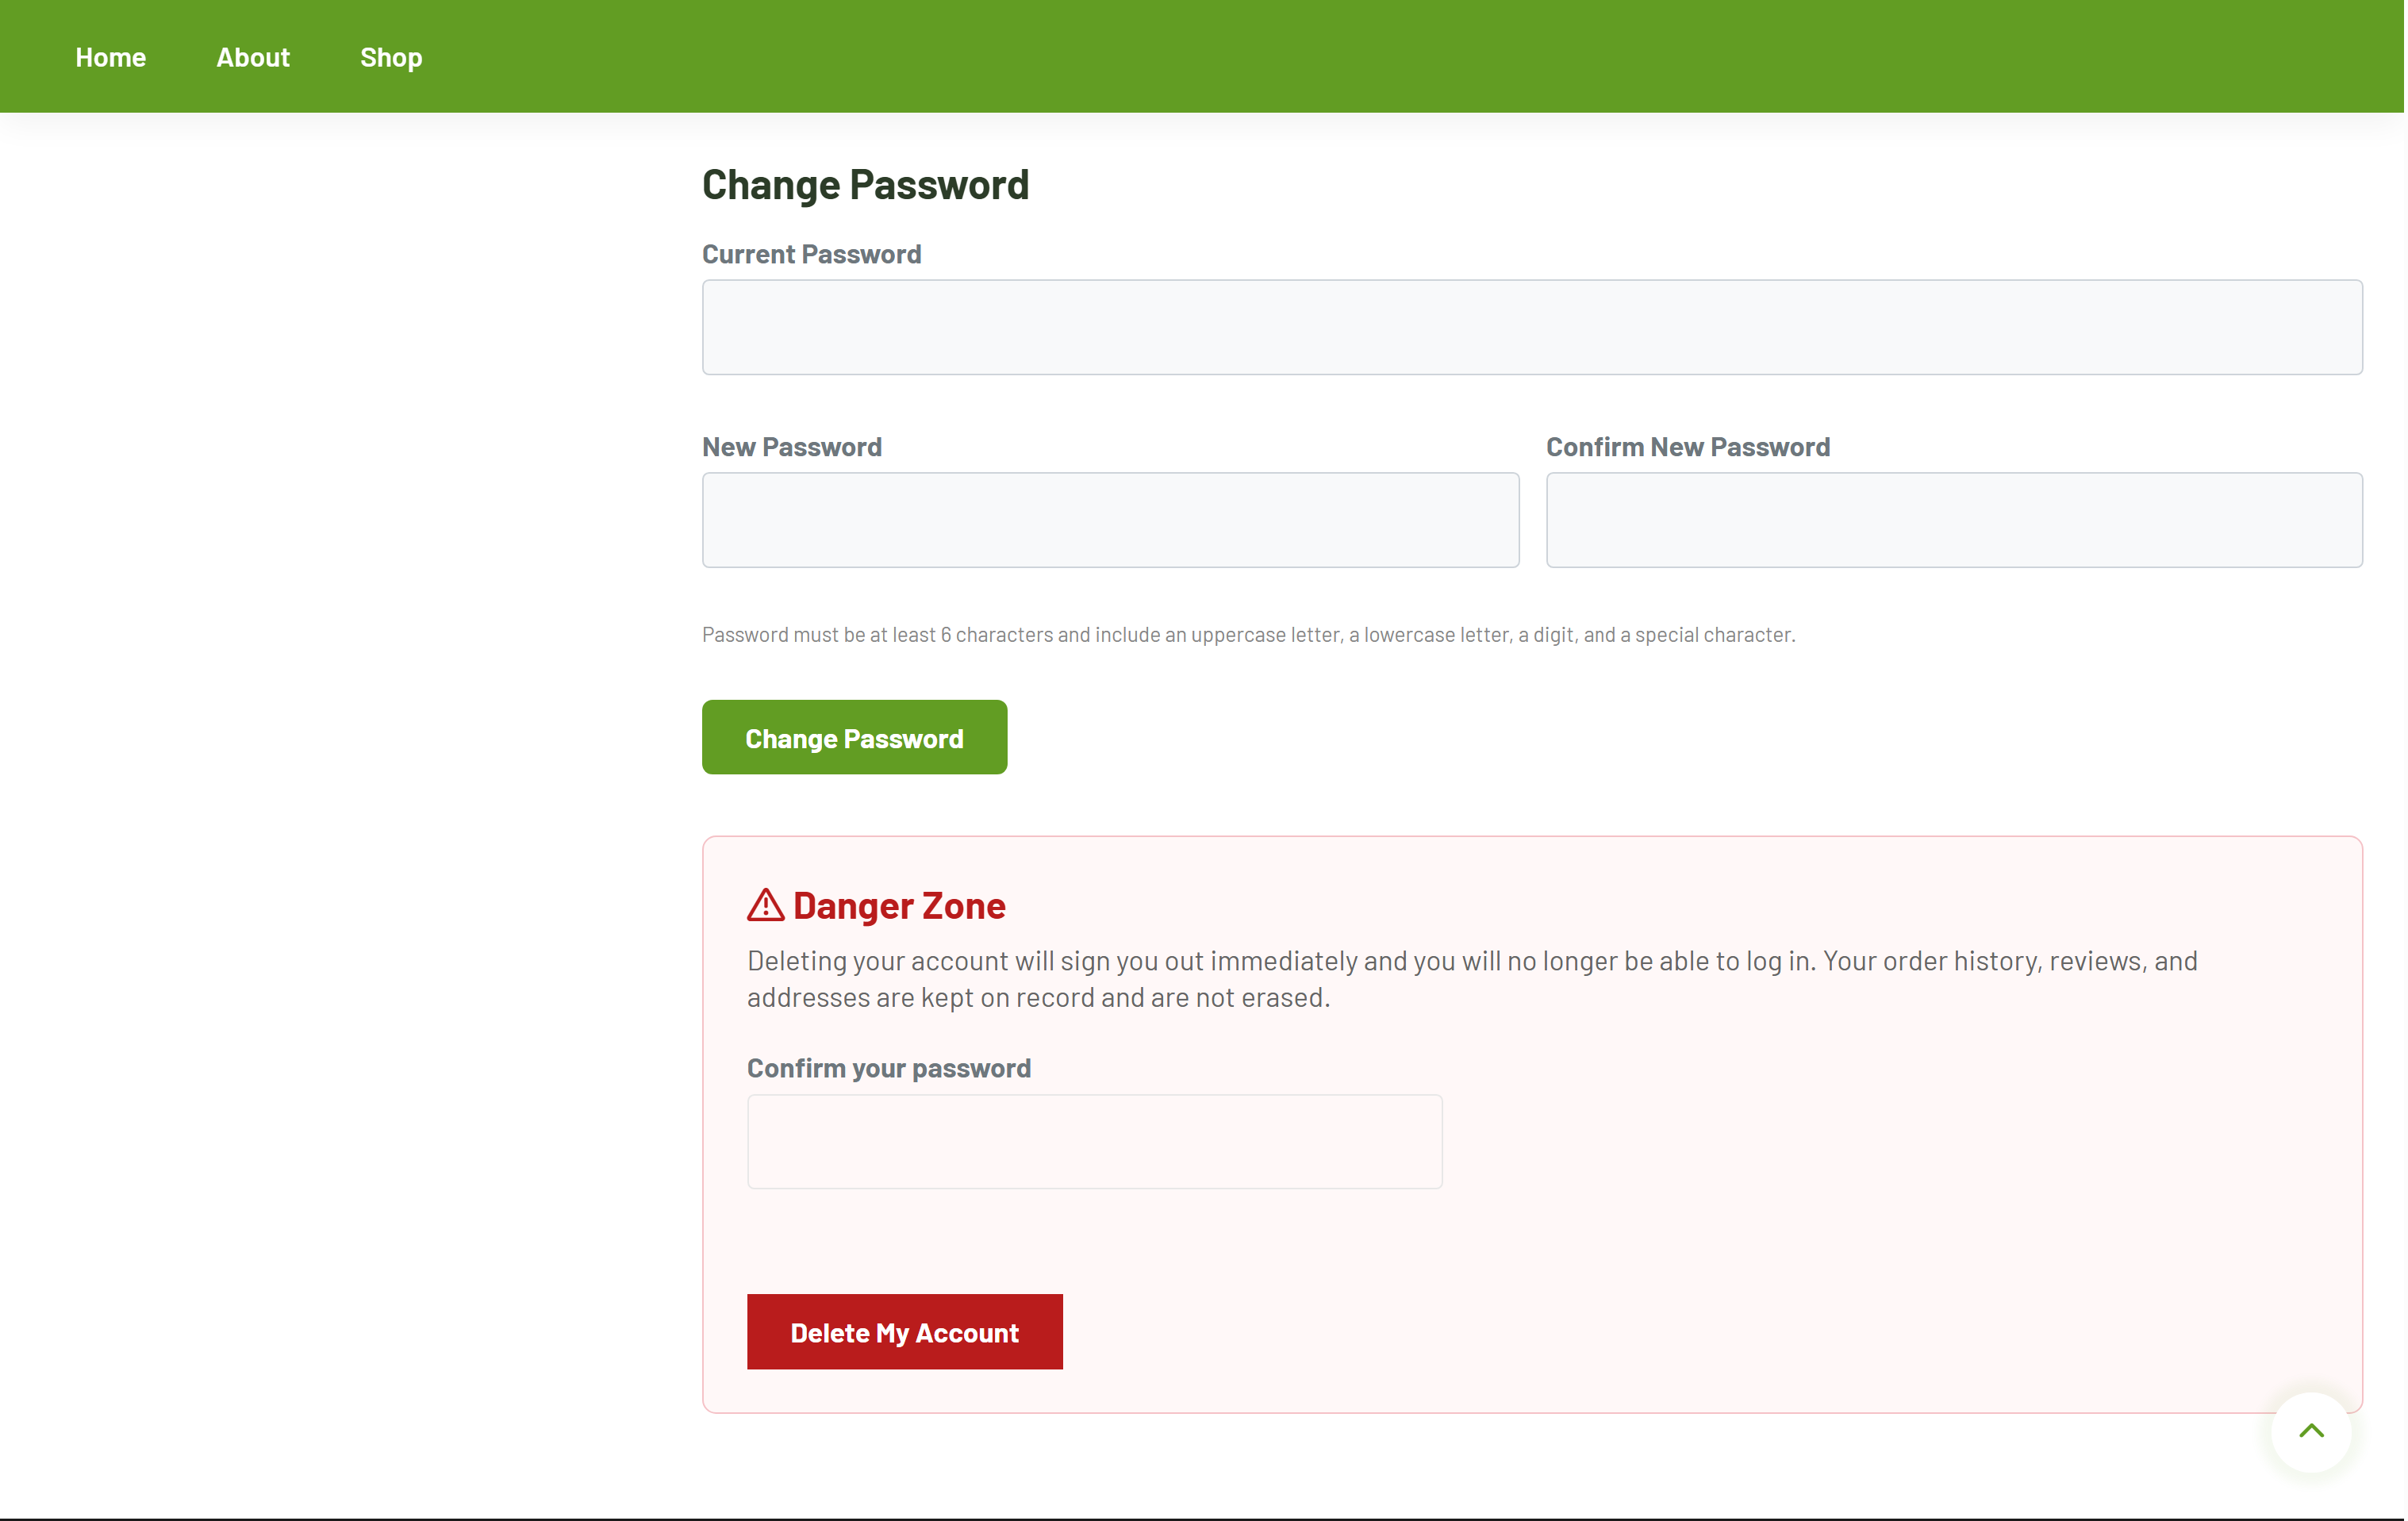Screen dimensions: 2408x1521
Task: Focus the Confirm your password field
Action: [x=1096, y=1143]
